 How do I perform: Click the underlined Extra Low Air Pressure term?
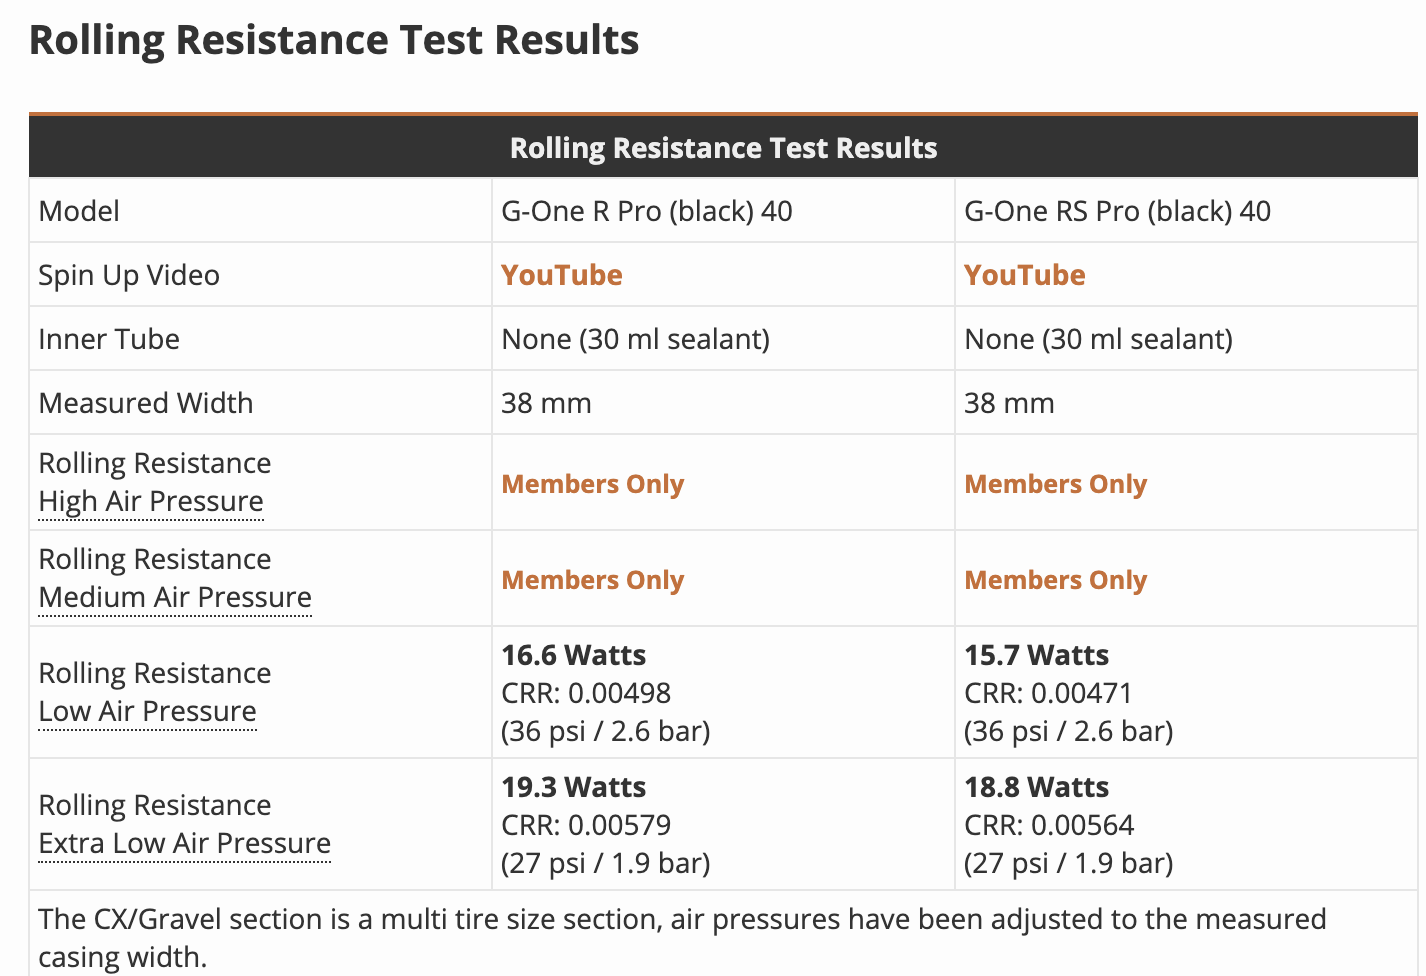click(184, 843)
